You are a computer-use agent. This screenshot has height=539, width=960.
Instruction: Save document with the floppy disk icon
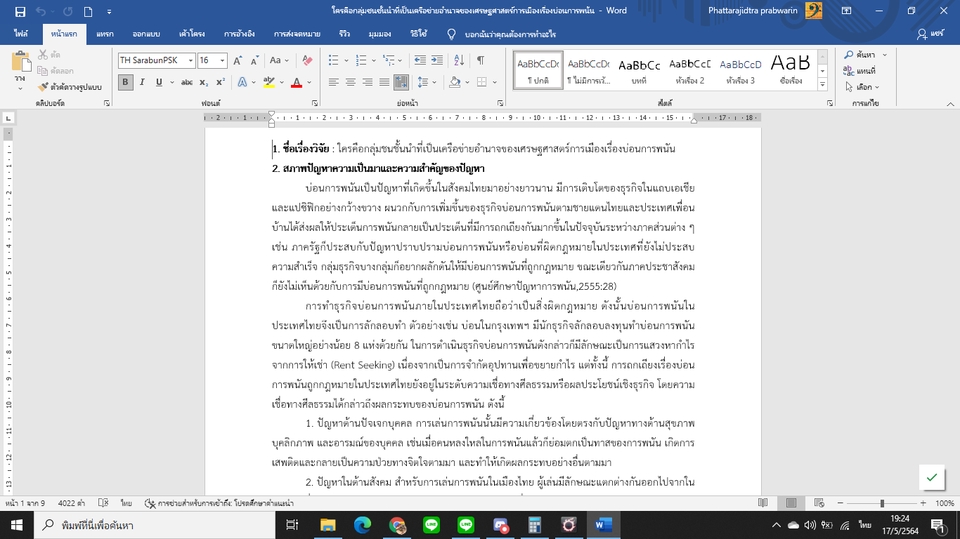coord(20,11)
